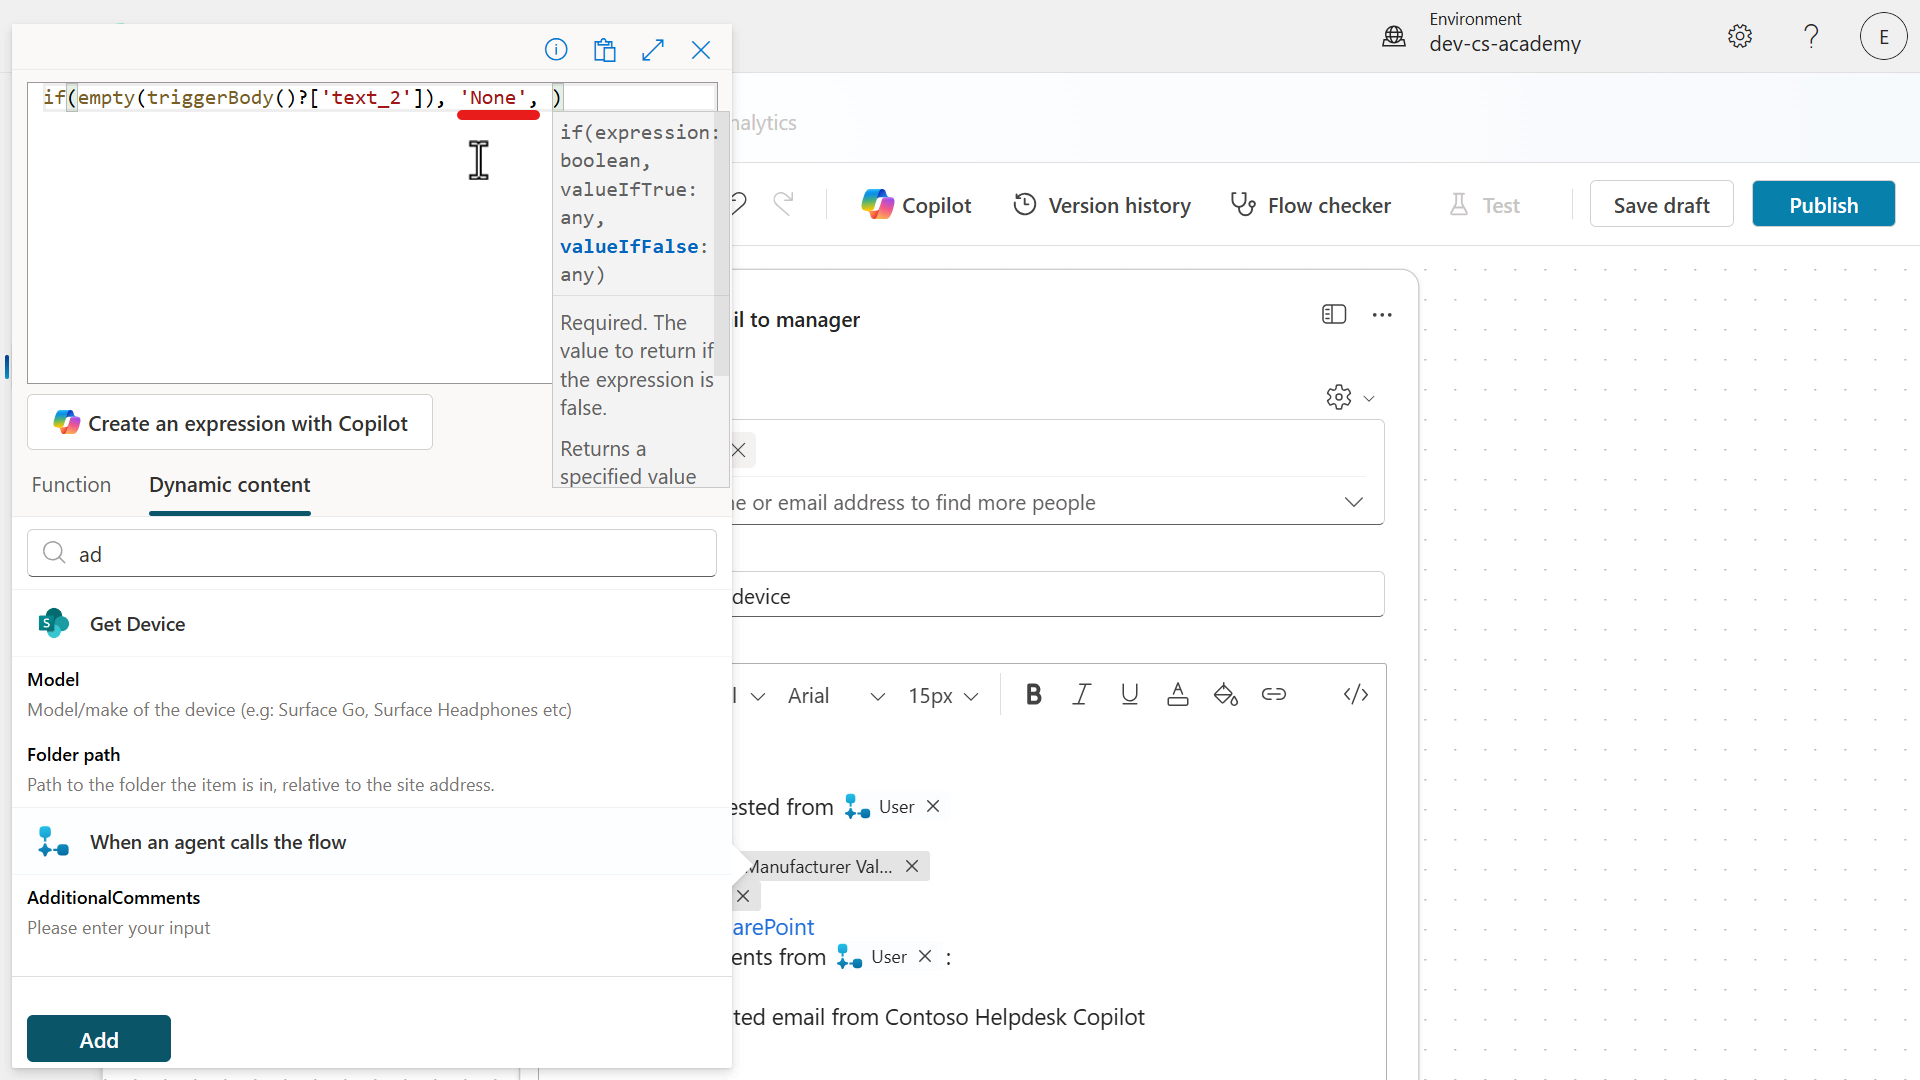Click the clipboard paste icon

pos(604,50)
